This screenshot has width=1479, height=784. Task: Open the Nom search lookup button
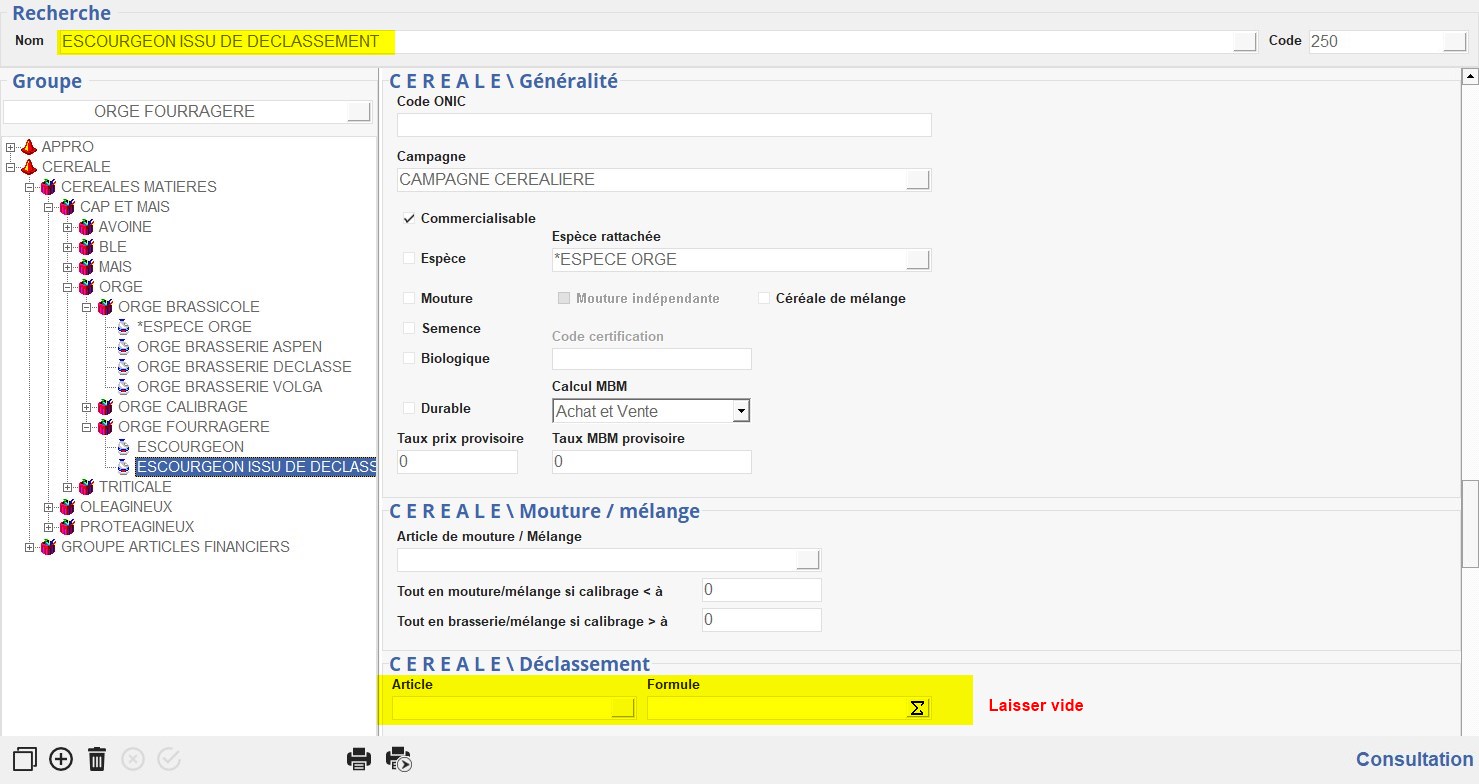[x=1244, y=42]
